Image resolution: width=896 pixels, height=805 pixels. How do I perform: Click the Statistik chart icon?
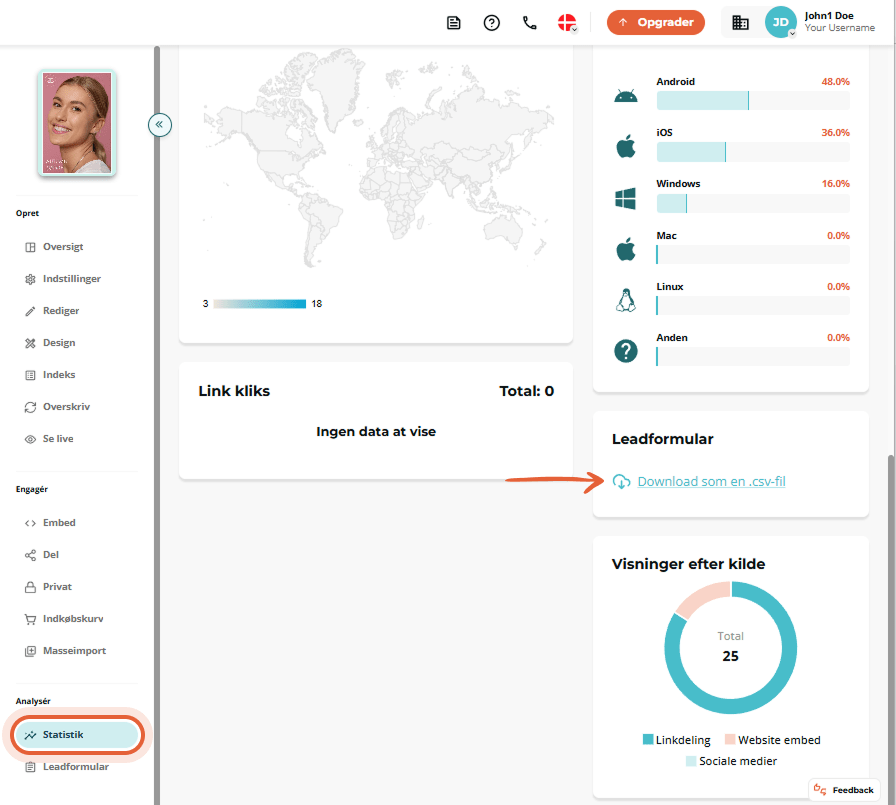pos(30,735)
